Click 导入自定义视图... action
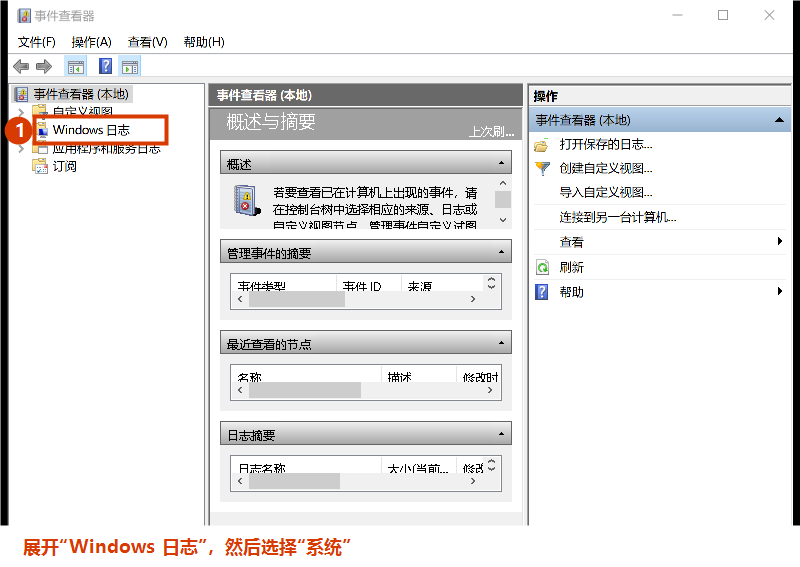This screenshot has width=800, height=567. click(606, 192)
